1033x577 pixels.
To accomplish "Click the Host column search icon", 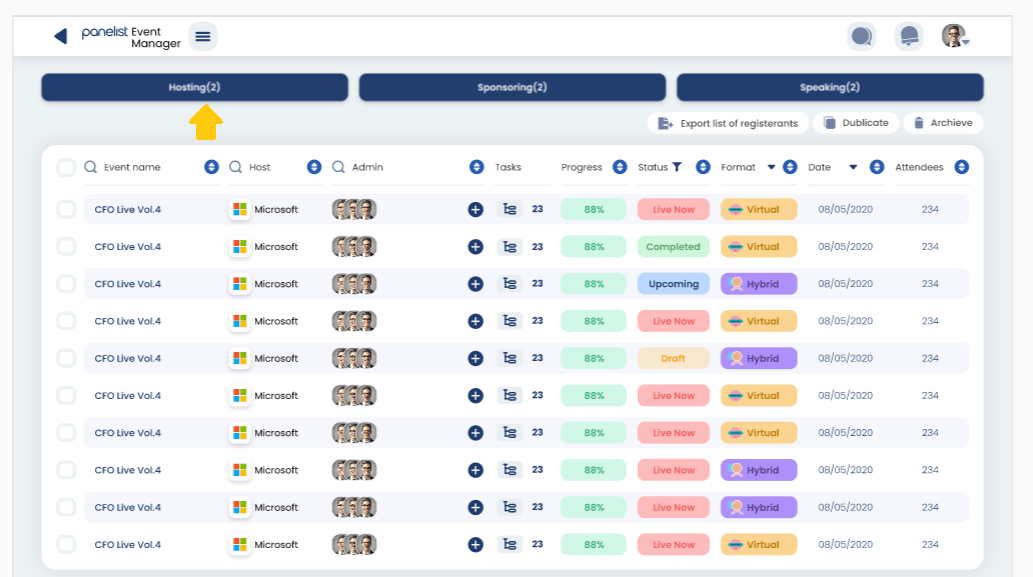I will pos(235,167).
